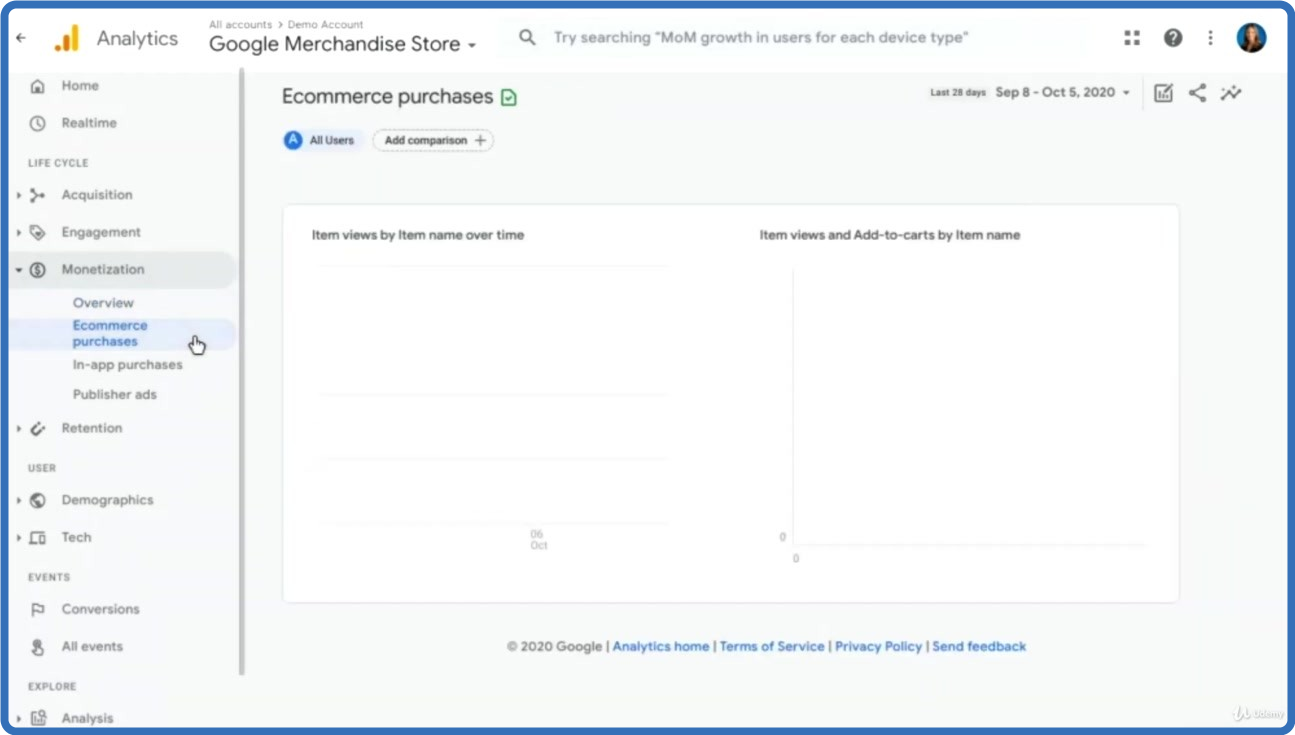Click the Add comparison button
The image size is (1295, 735).
[433, 141]
